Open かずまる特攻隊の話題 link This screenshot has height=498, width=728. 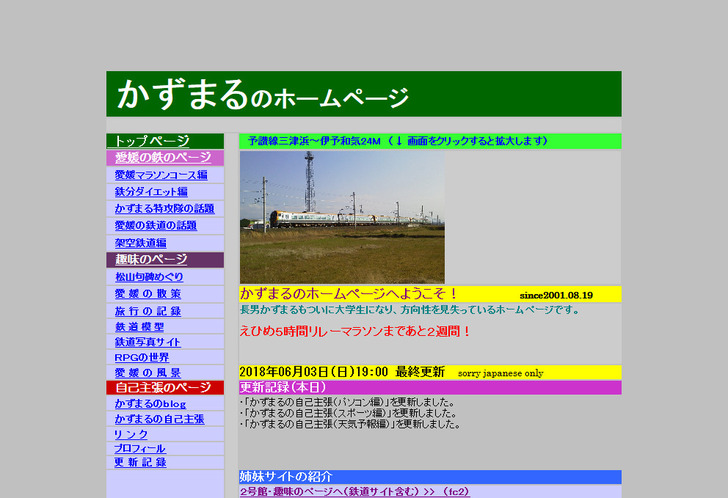[164, 209]
